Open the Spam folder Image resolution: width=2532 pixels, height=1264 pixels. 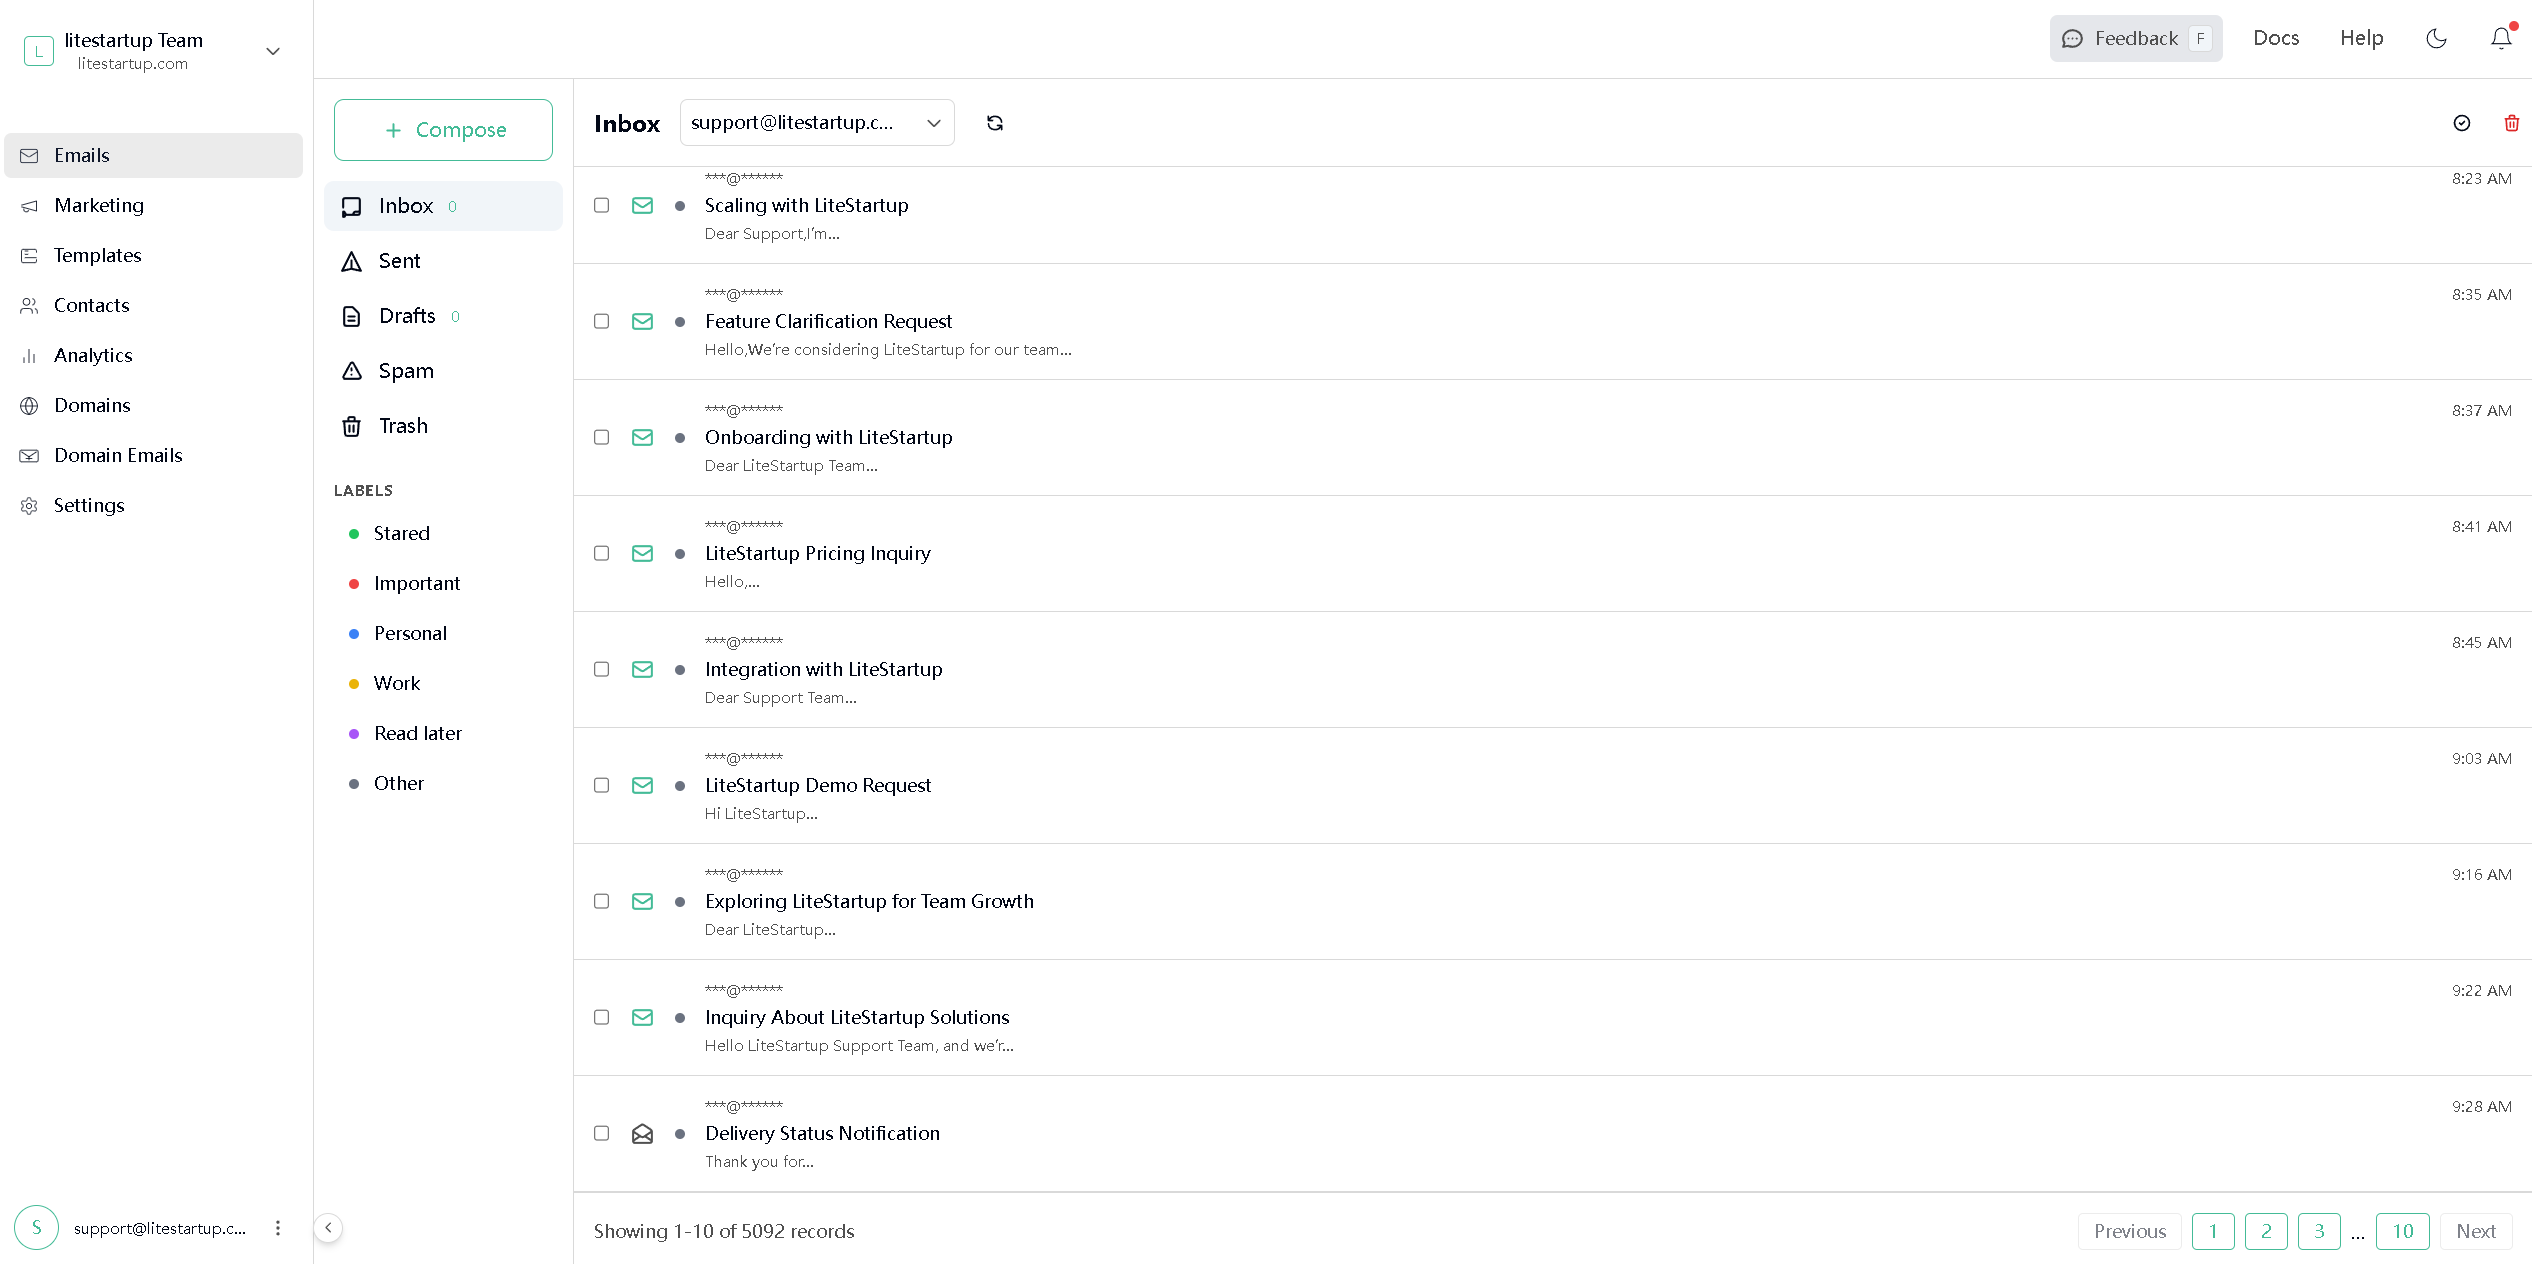coord(406,370)
